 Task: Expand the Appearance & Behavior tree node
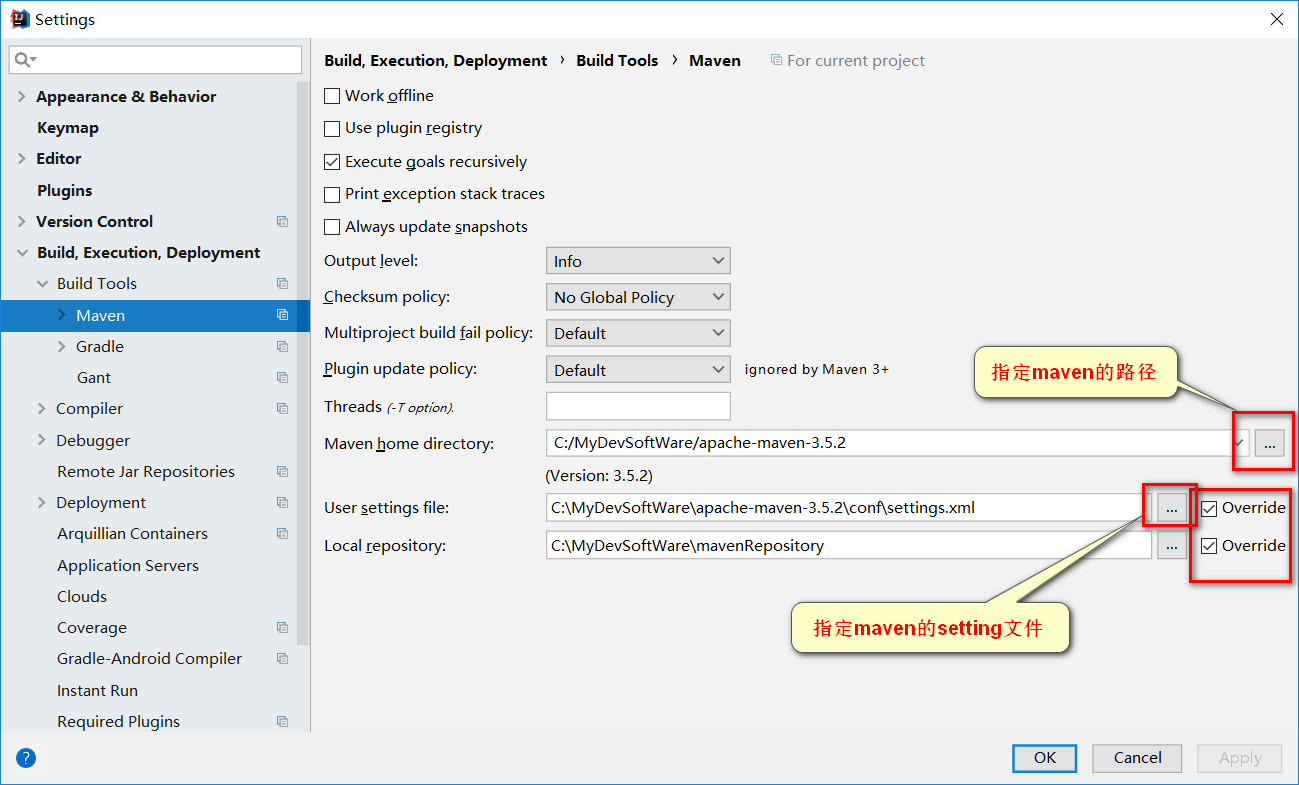click(x=22, y=97)
